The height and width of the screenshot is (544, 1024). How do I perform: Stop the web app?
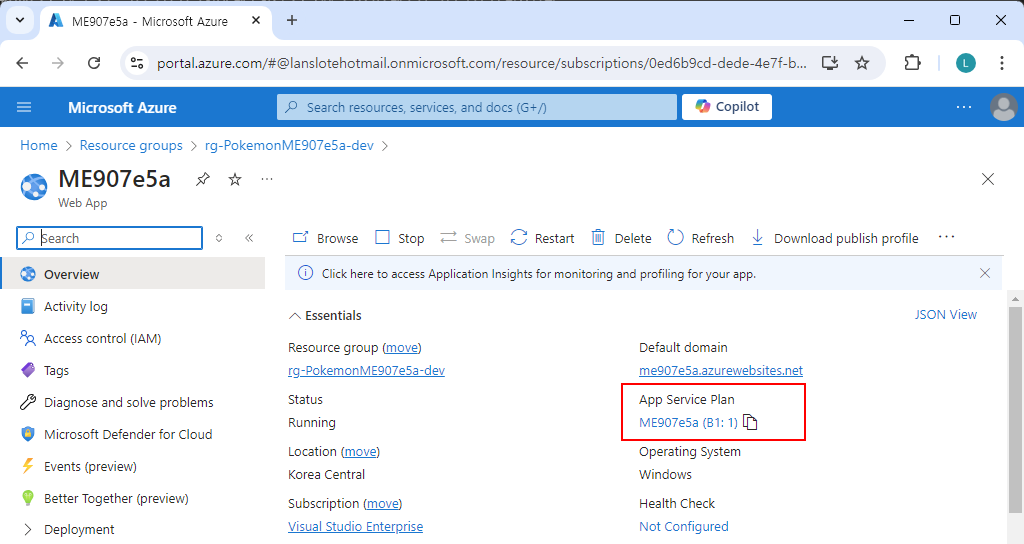400,238
